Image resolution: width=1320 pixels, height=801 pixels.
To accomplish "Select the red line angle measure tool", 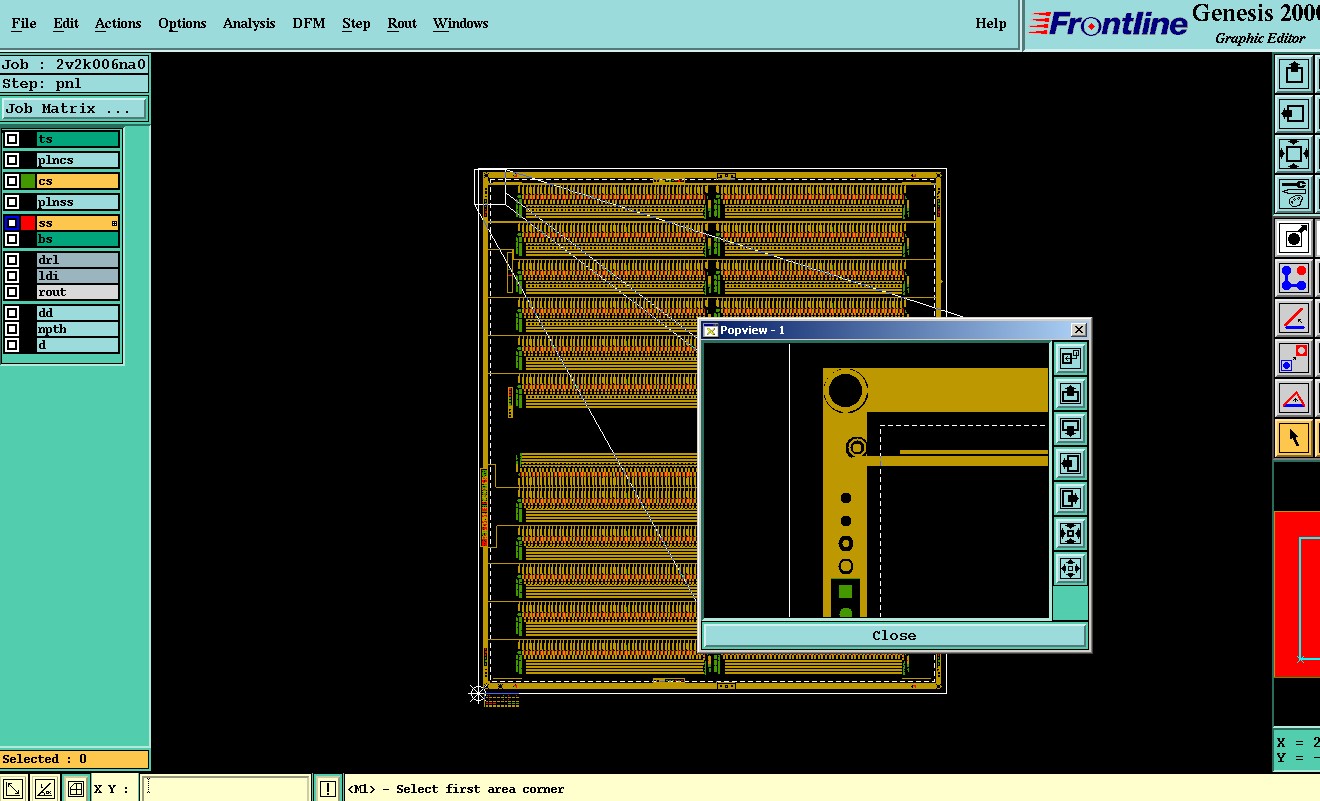I will pyautogui.click(x=1295, y=318).
